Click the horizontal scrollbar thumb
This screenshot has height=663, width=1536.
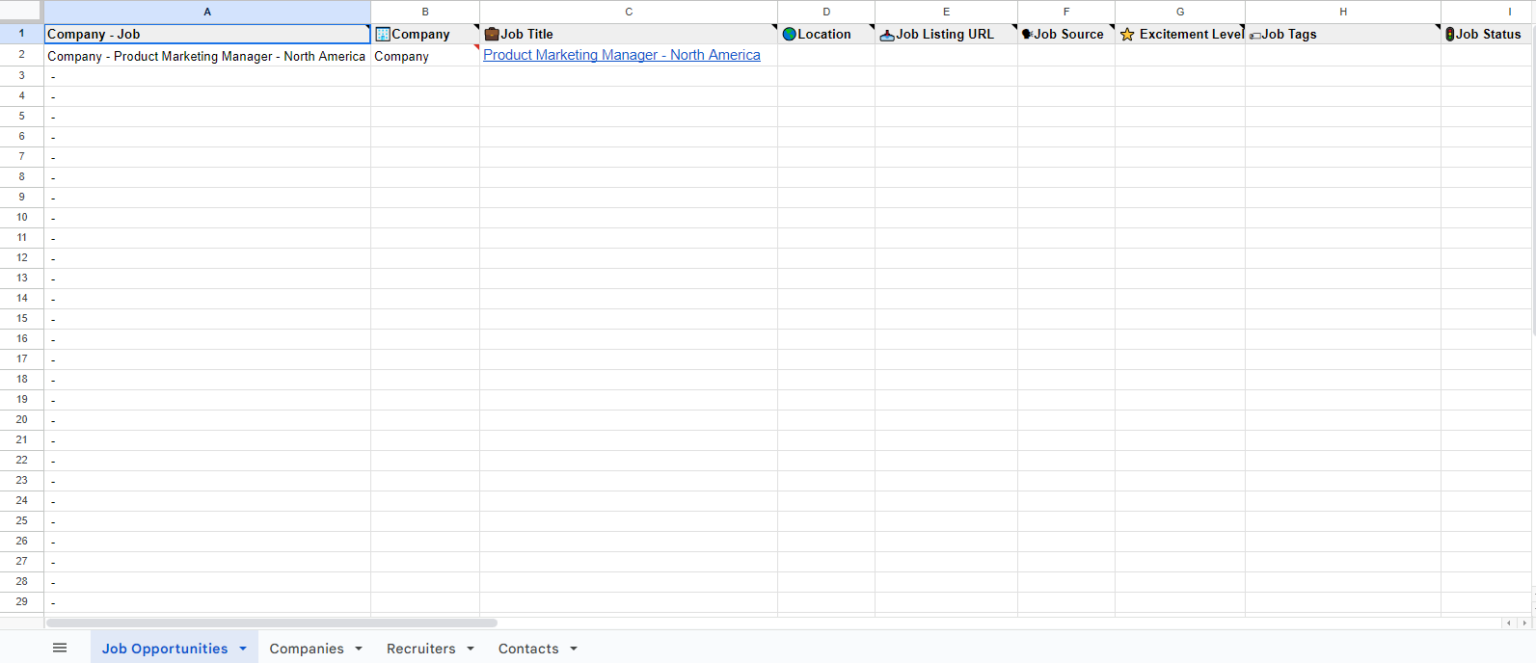pyautogui.click(x=272, y=622)
